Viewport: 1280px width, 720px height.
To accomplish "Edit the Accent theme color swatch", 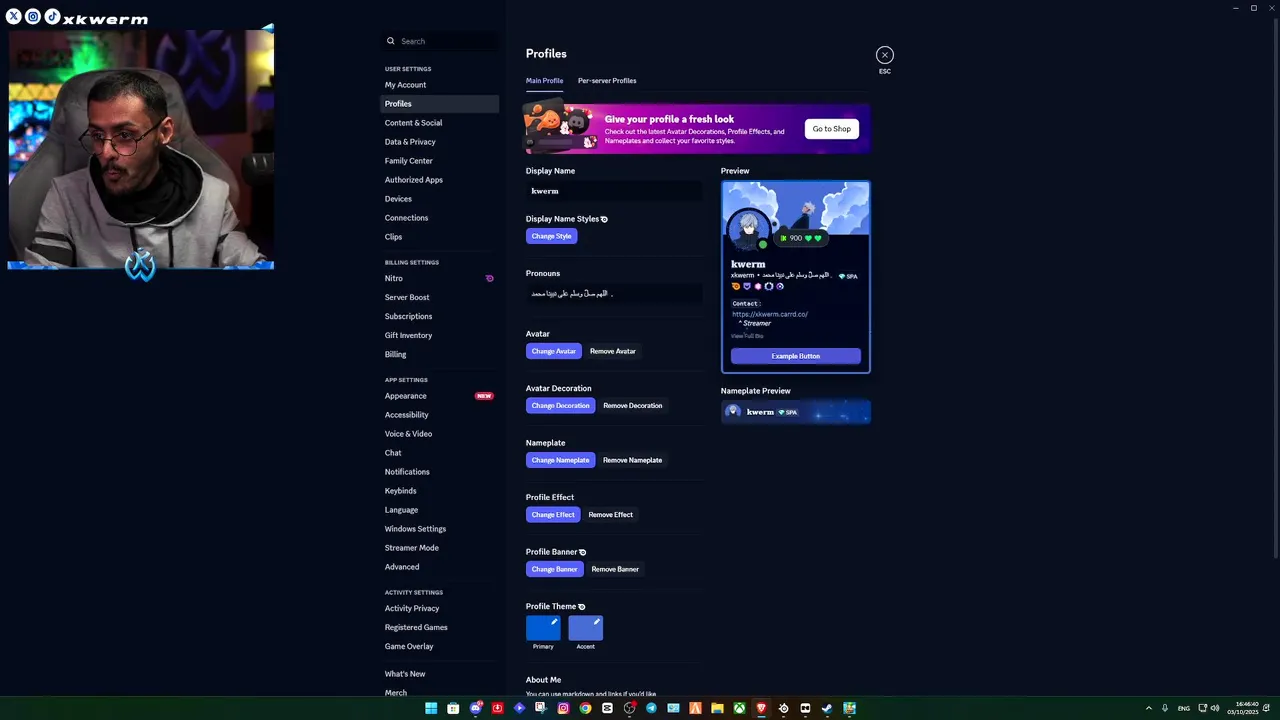I will pyautogui.click(x=586, y=628).
